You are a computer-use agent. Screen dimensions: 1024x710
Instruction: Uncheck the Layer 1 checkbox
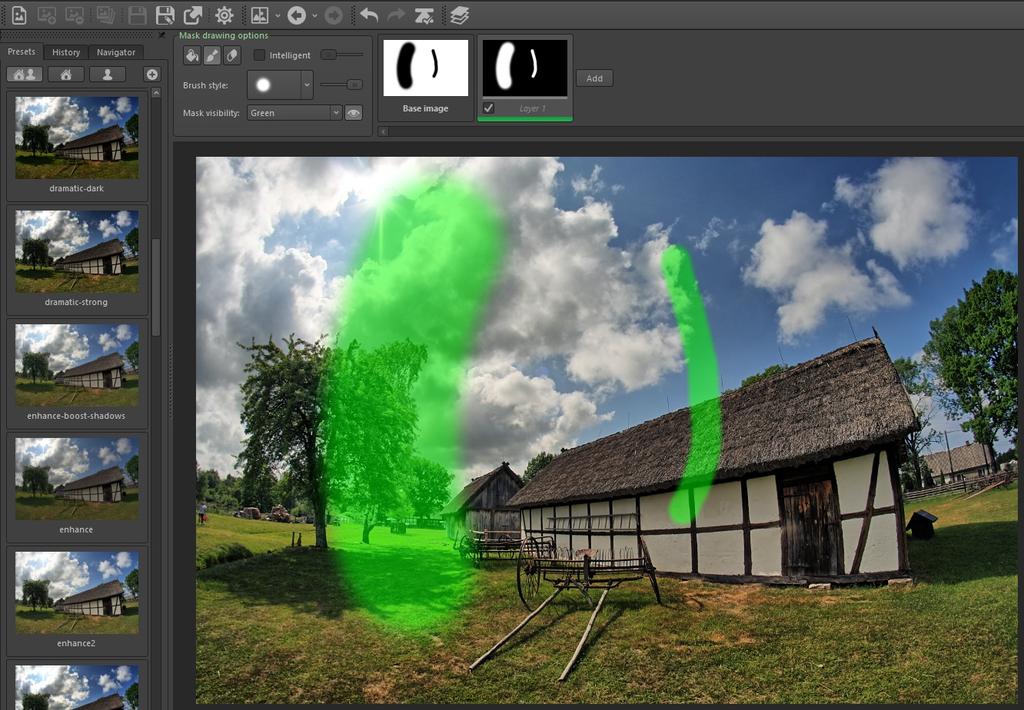(488, 108)
